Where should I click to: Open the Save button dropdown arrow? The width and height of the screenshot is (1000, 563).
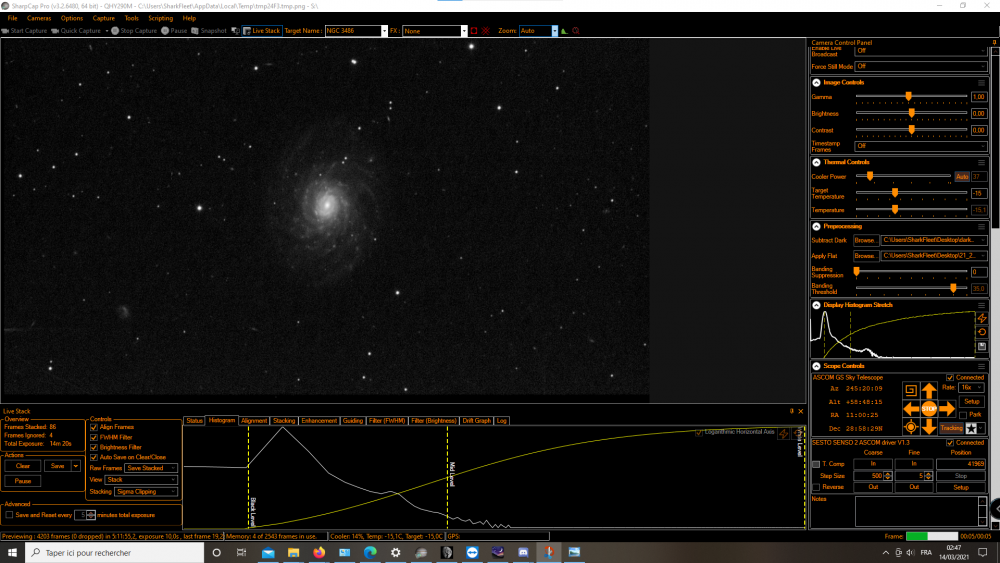(75, 466)
